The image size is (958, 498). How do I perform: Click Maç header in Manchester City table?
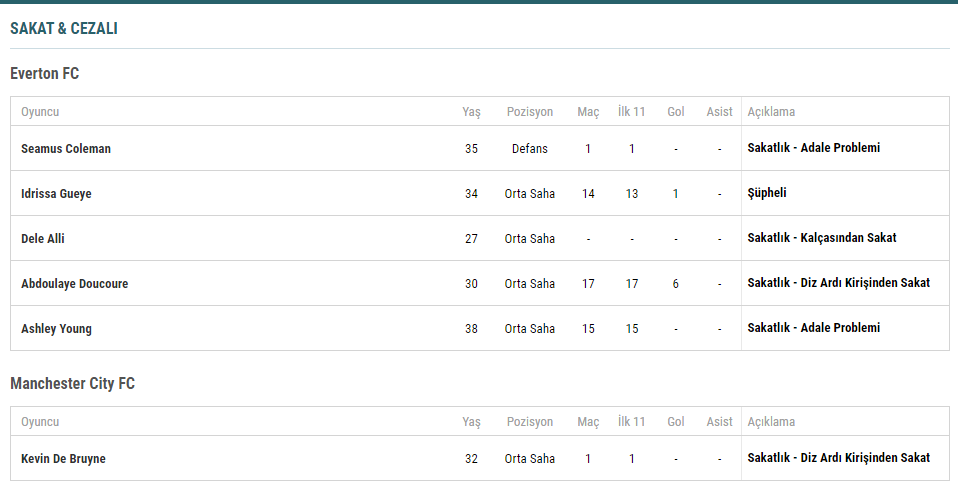588,422
